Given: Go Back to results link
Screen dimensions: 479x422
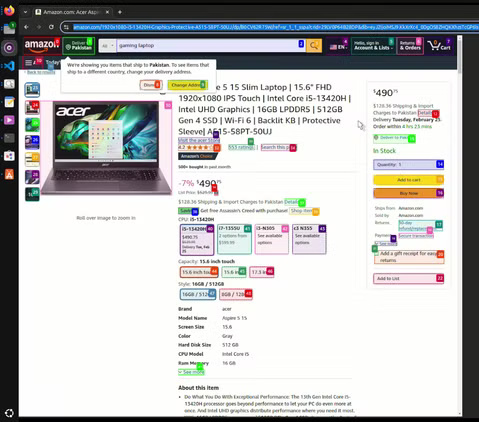Looking at the screenshot, I should [40, 72].
